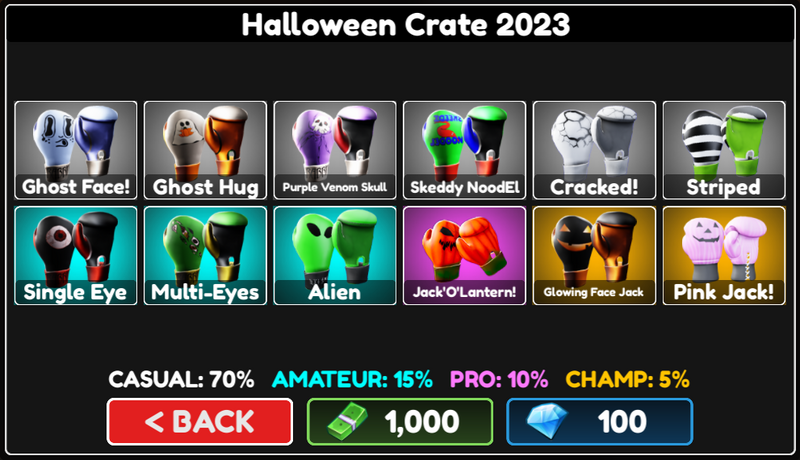Select the Jack'O'Lantern! gloves
The width and height of the screenshot is (800, 460).
(464, 255)
